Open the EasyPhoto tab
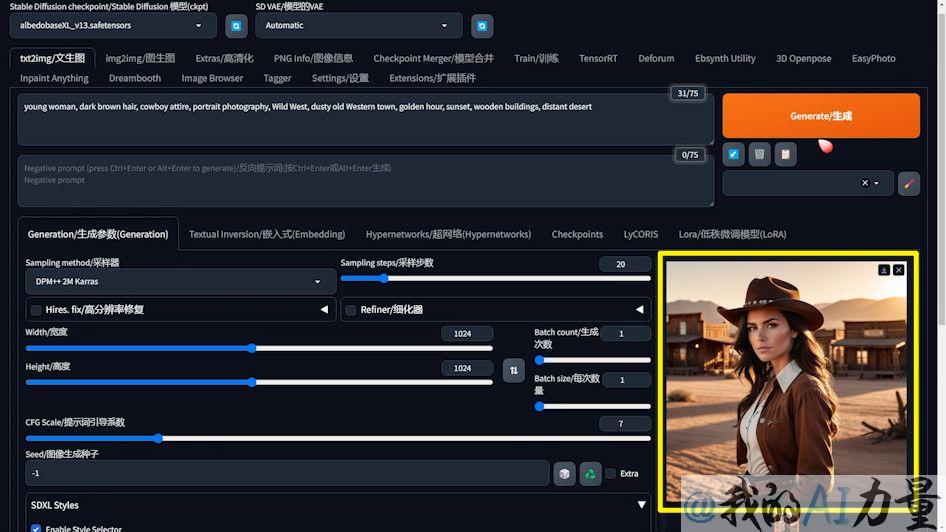946x532 pixels. coord(873,59)
